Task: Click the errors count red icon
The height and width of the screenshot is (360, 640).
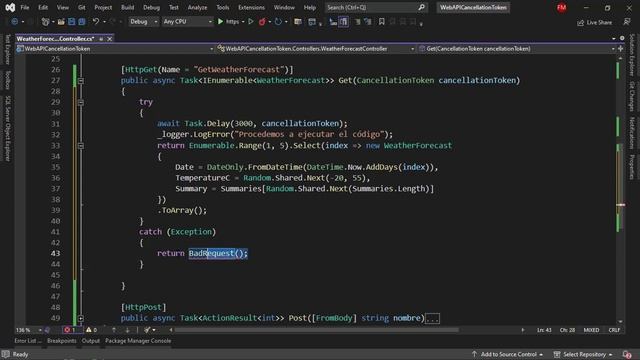Action: click(67, 330)
